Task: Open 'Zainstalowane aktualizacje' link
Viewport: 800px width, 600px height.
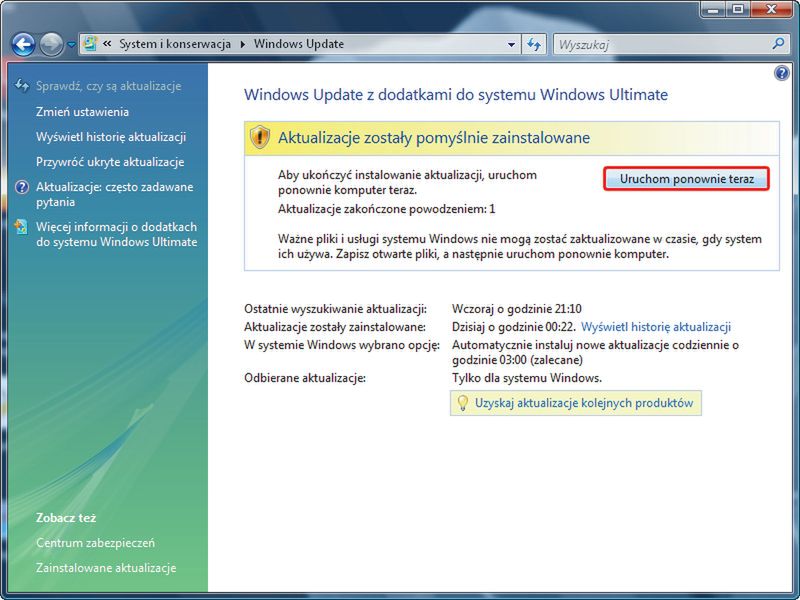Action: [106, 568]
